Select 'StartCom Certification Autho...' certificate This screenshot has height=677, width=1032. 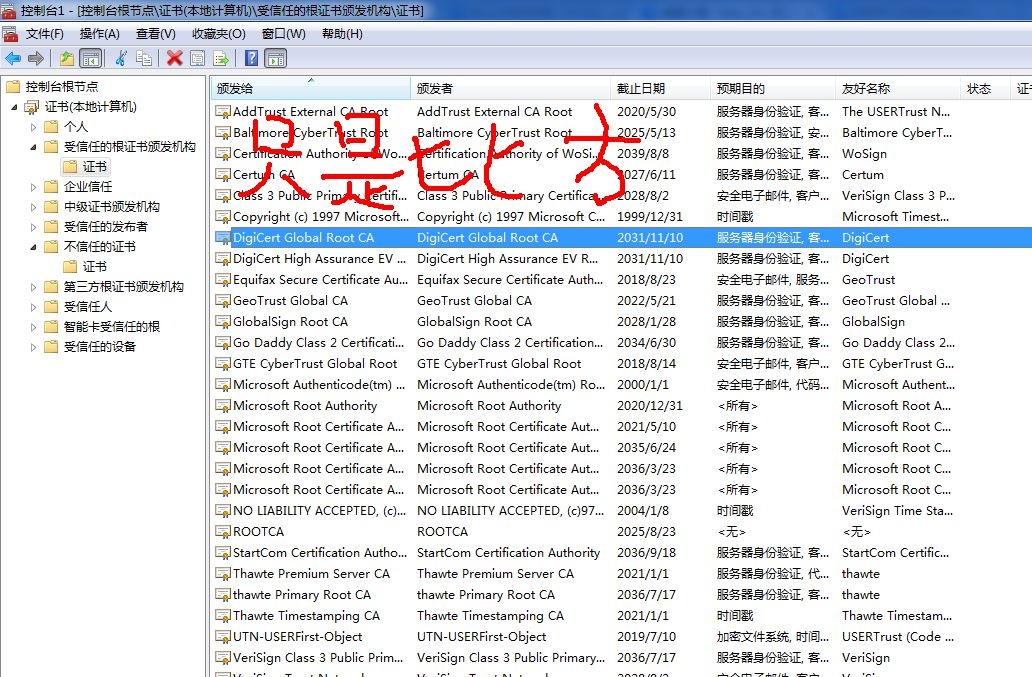click(x=320, y=553)
